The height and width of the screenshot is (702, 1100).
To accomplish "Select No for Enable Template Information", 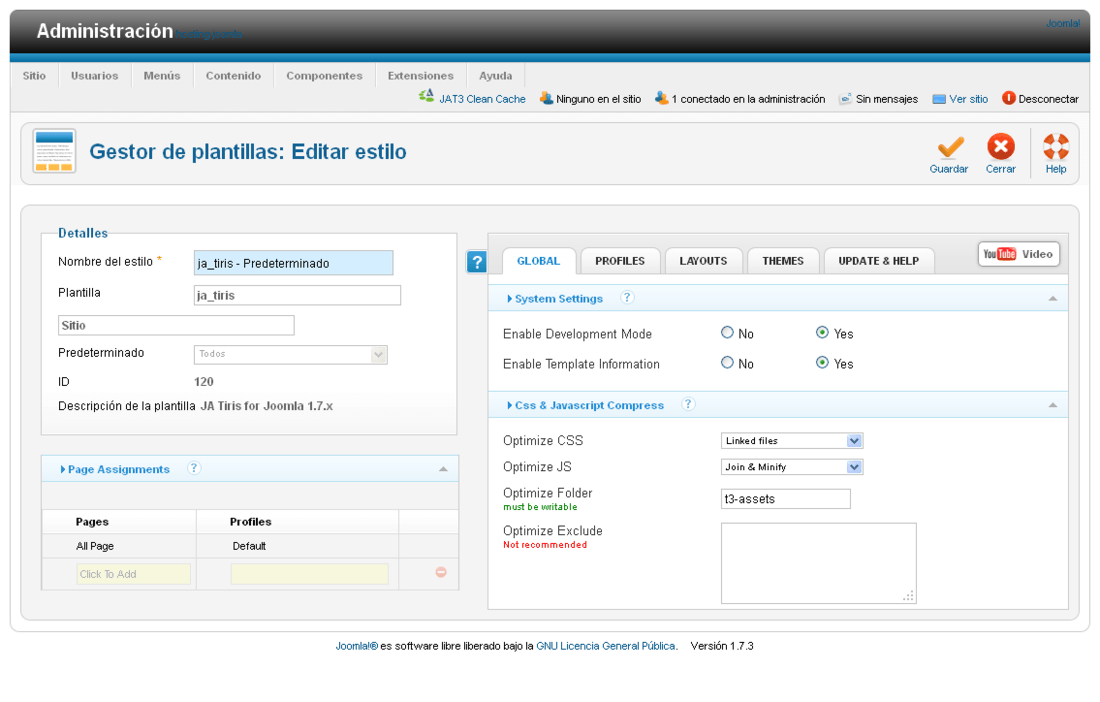I will pyautogui.click(x=727, y=363).
